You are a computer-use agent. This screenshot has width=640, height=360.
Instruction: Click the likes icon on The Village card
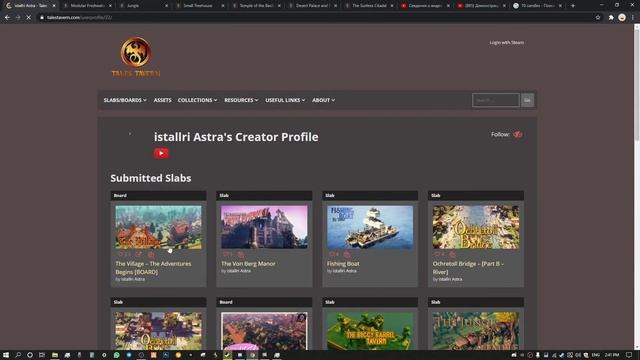click(x=121, y=254)
